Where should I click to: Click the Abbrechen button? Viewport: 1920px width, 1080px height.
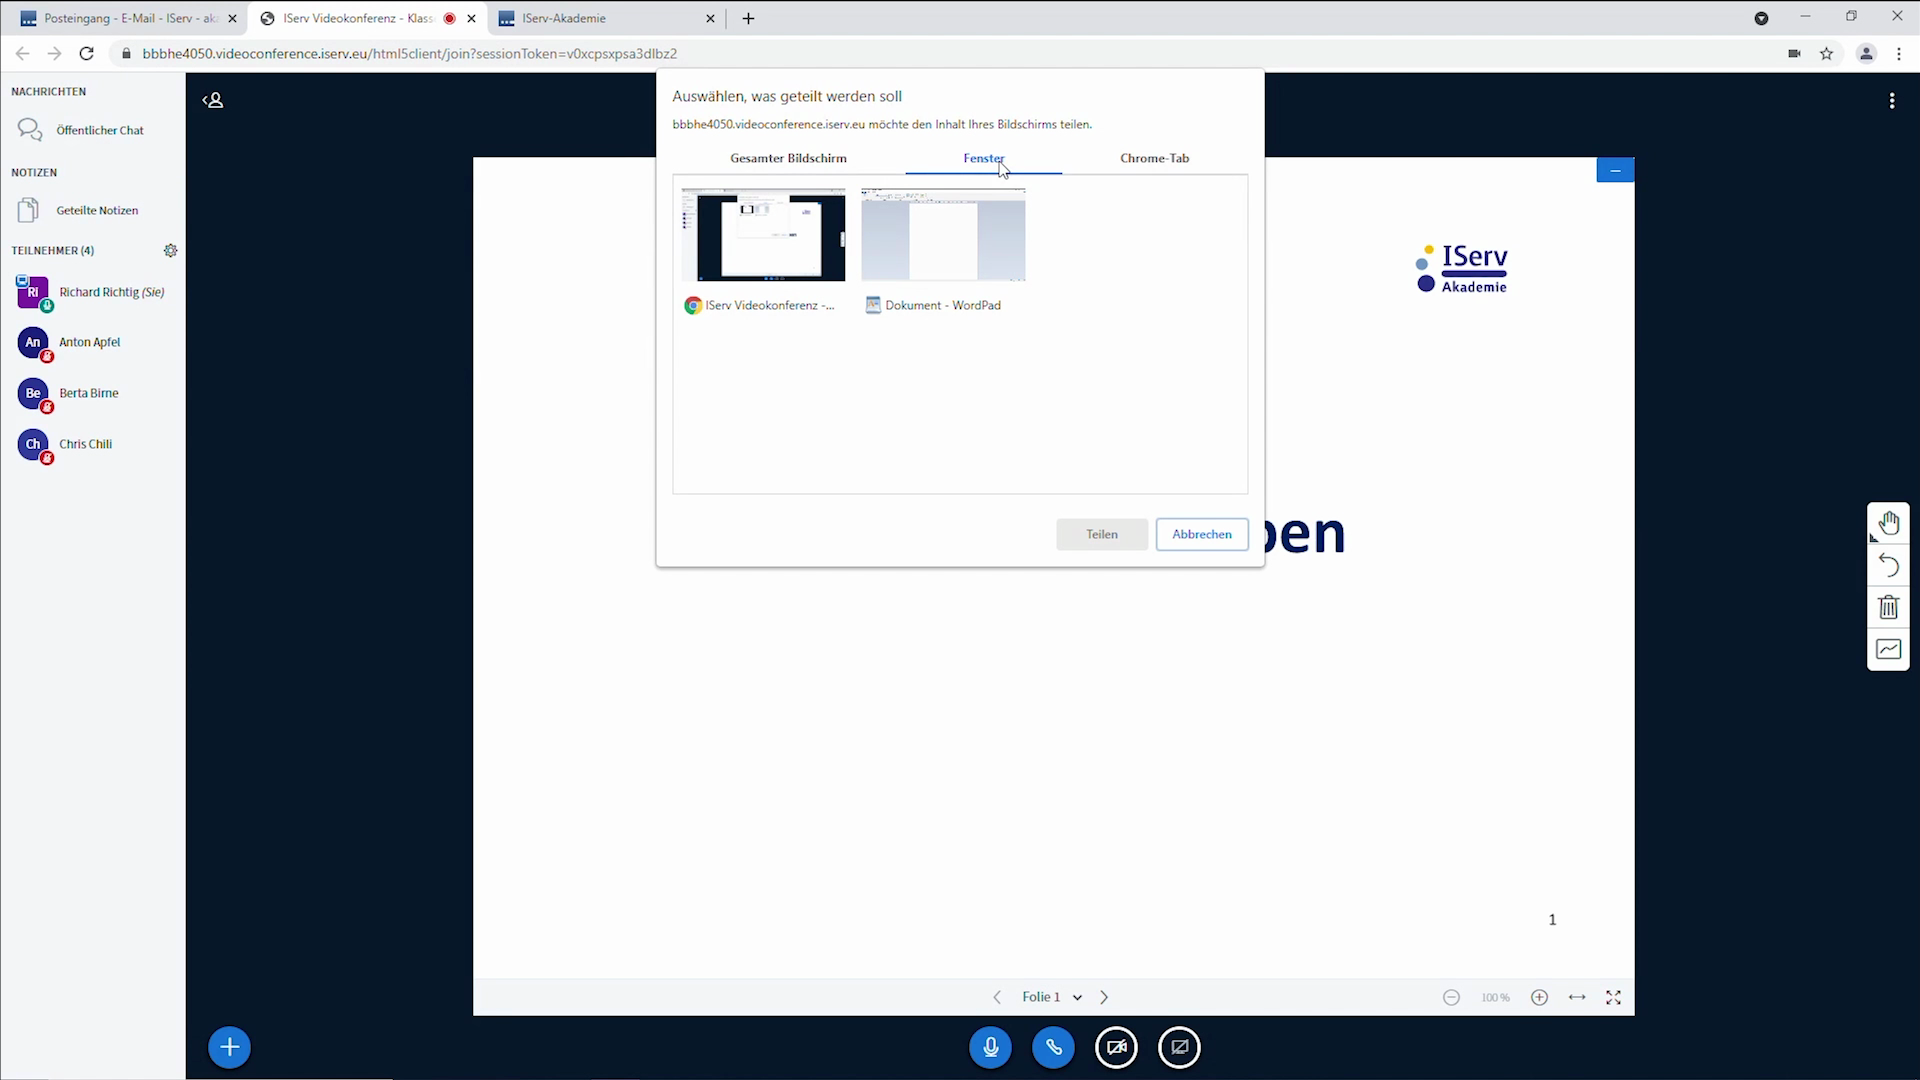(x=1201, y=534)
